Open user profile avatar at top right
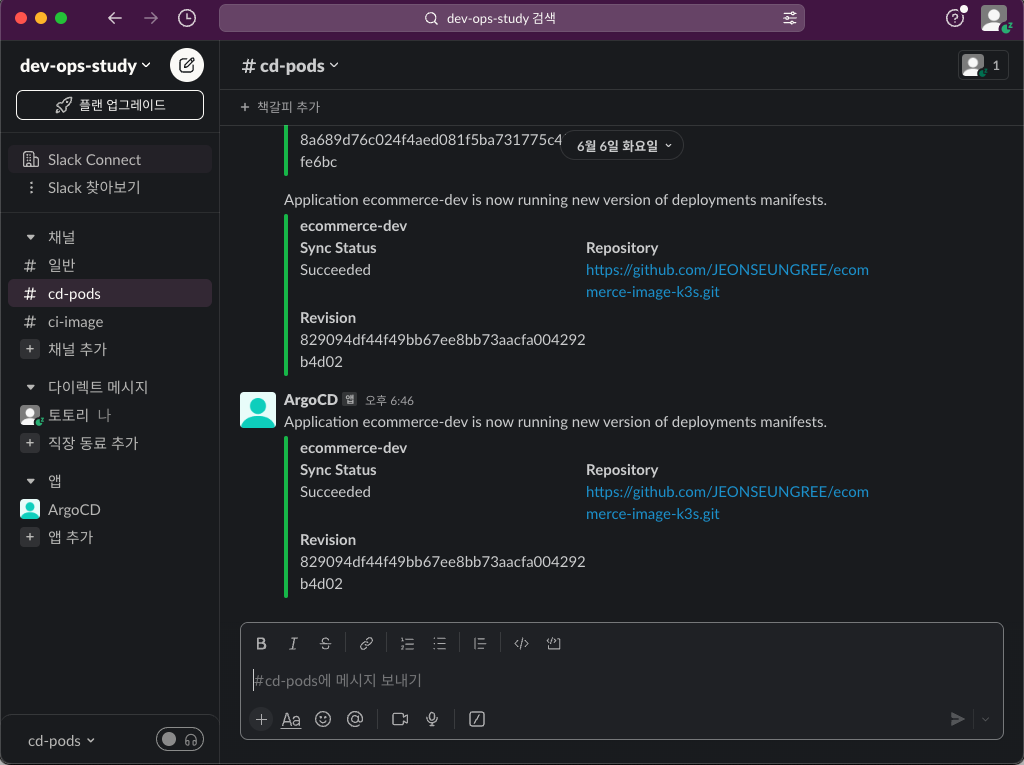Image resolution: width=1024 pixels, height=765 pixels. 994,18
